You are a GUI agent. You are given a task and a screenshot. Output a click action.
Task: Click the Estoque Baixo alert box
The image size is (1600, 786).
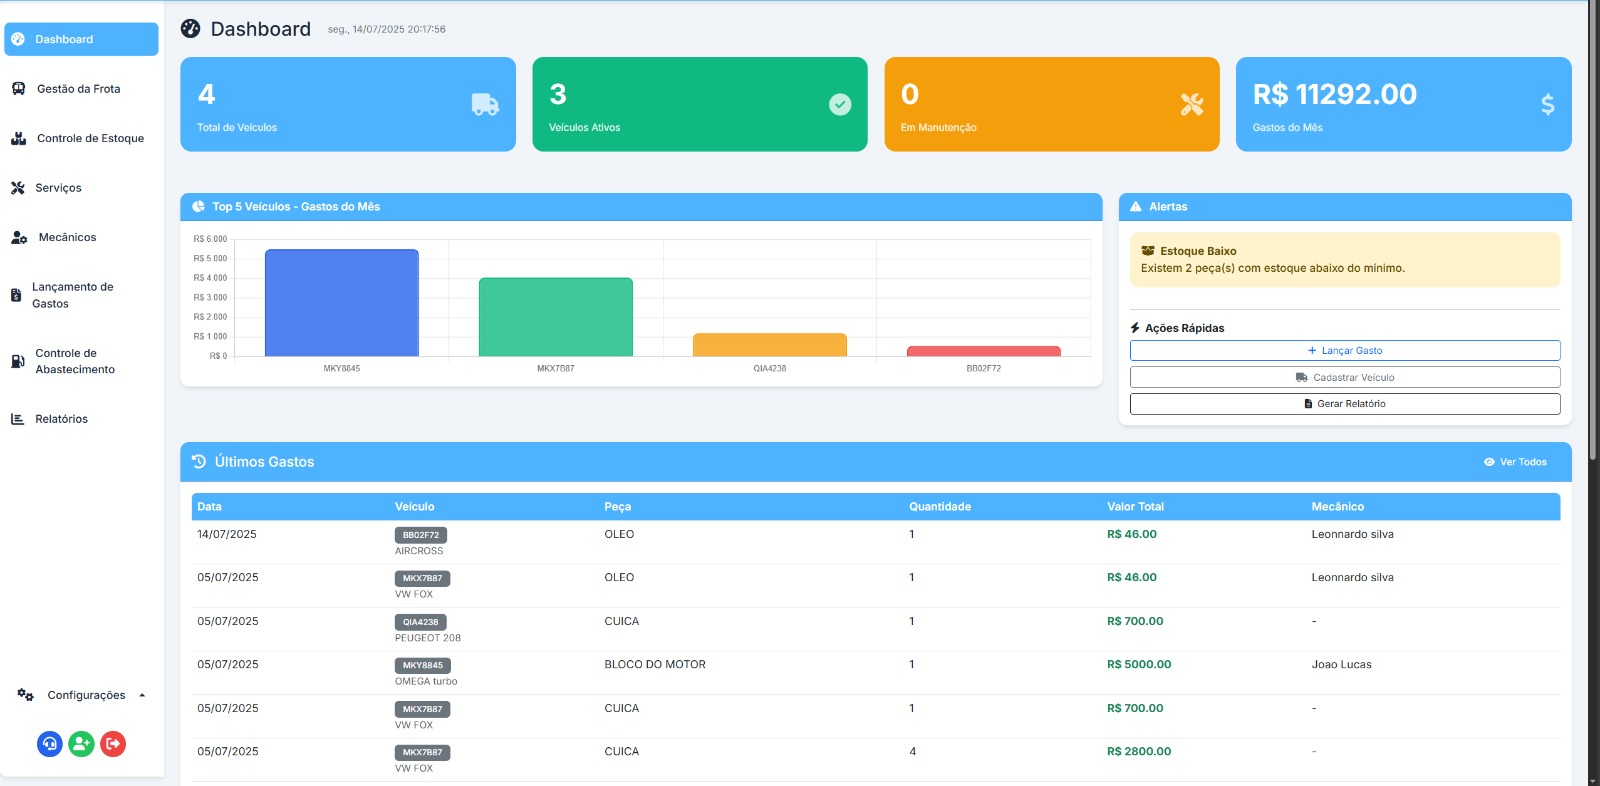(x=1345, y=260)
